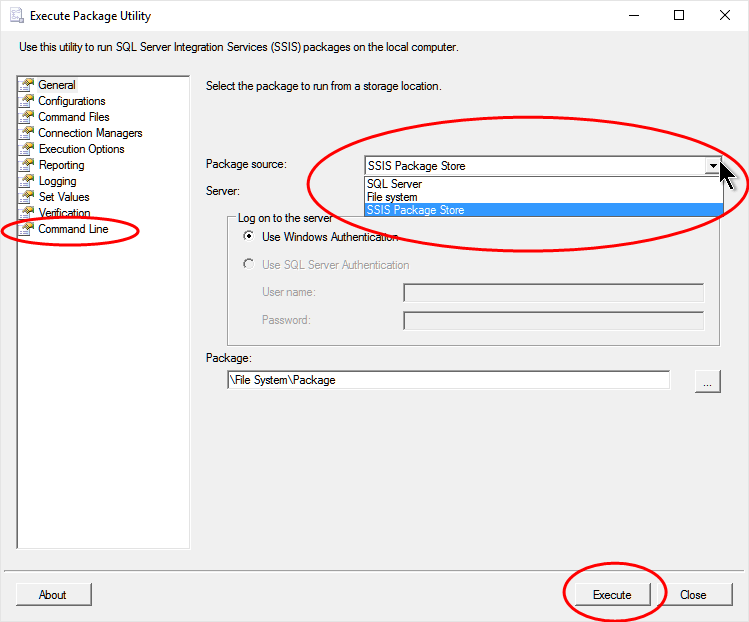Viewport: 749px width, 622px height.
Task: Go to the Command Files page
Action: coord(74,117)
